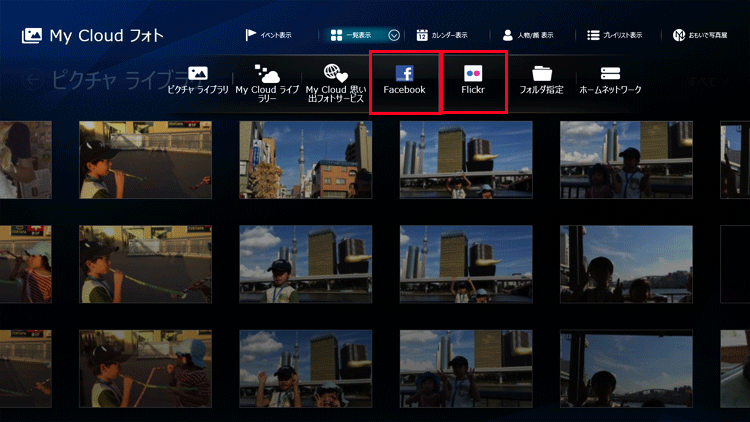Open top-row photo of kids raising arms below golden flame
Screen dimensions: 750x422
click(466, 160)
